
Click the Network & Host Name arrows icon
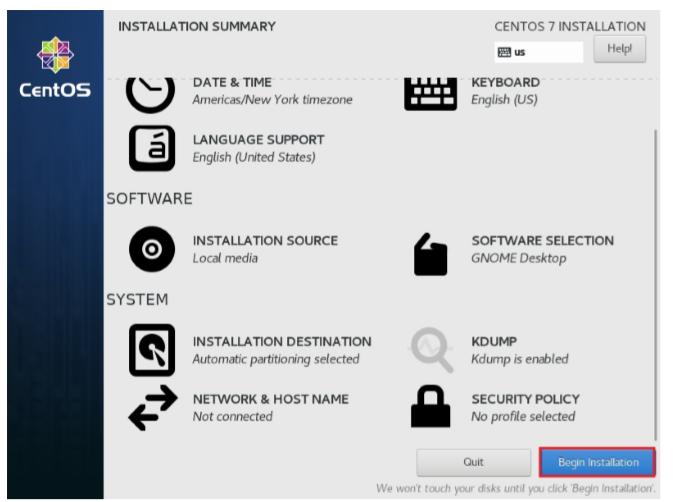150,407
